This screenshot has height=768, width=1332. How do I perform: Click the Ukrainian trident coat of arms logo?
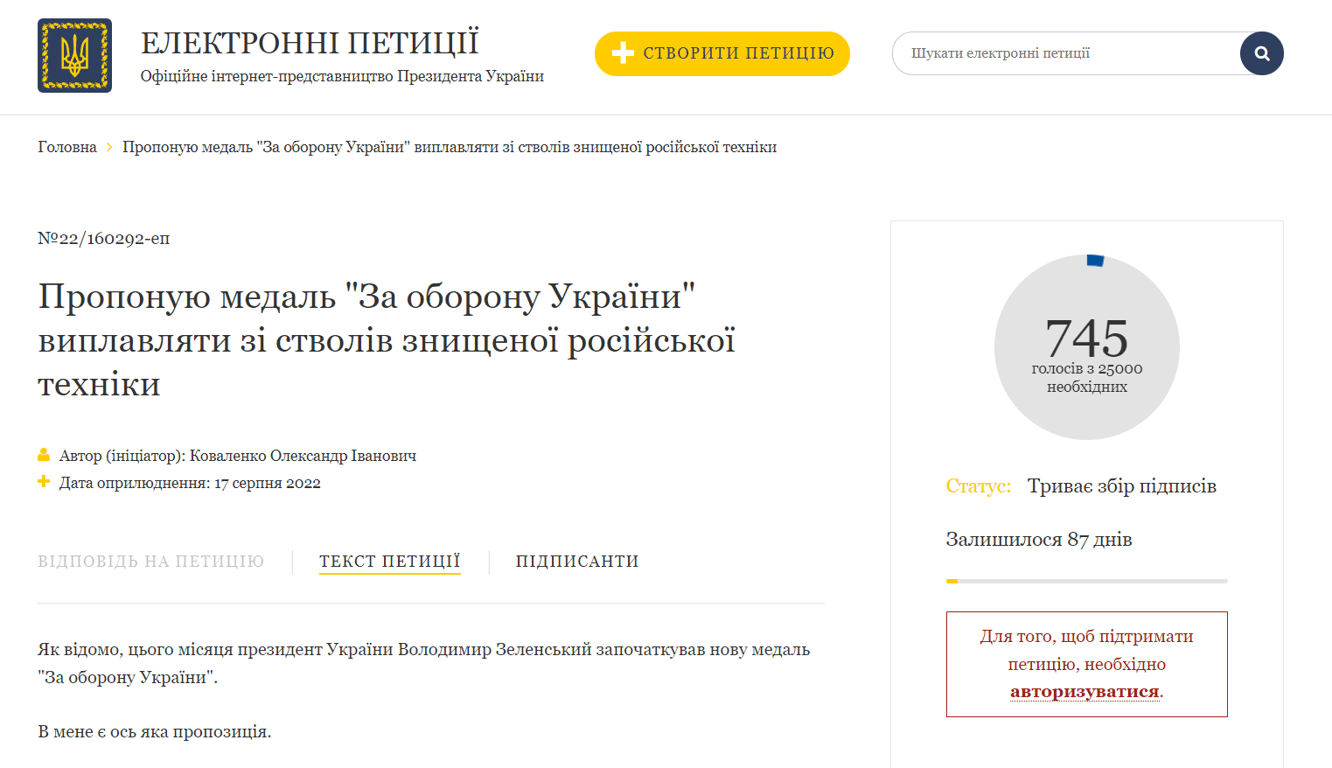point(75,56)
